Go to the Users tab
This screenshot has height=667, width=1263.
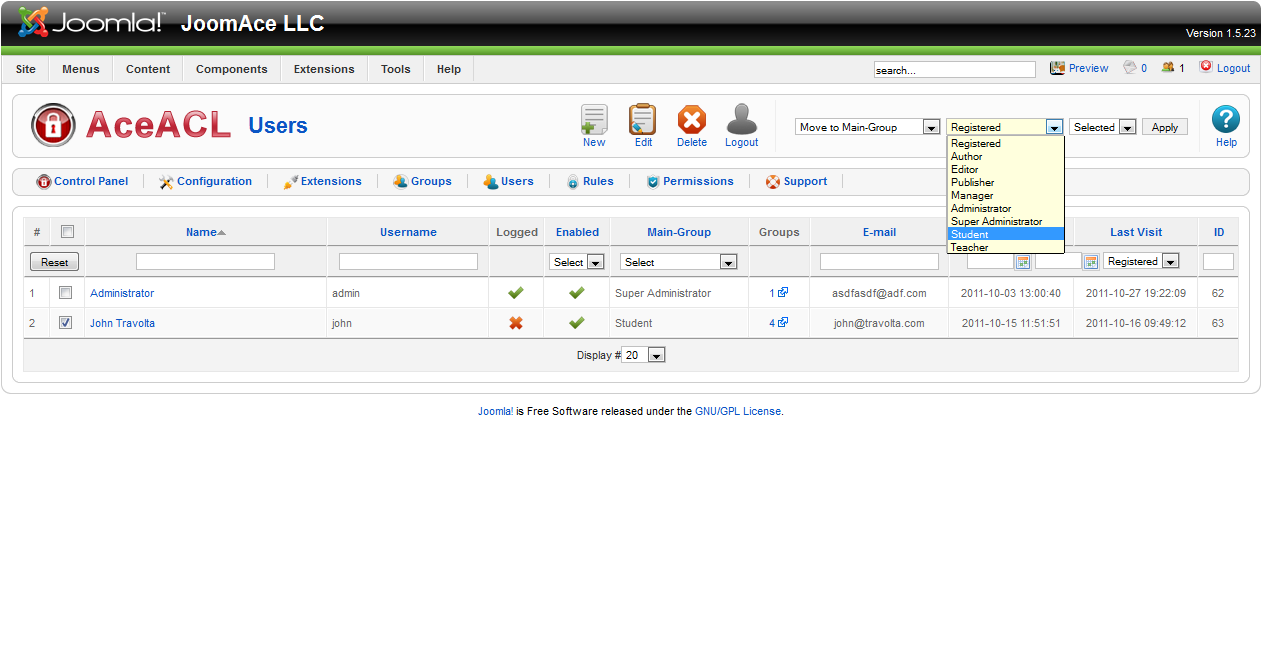point(509,182)
